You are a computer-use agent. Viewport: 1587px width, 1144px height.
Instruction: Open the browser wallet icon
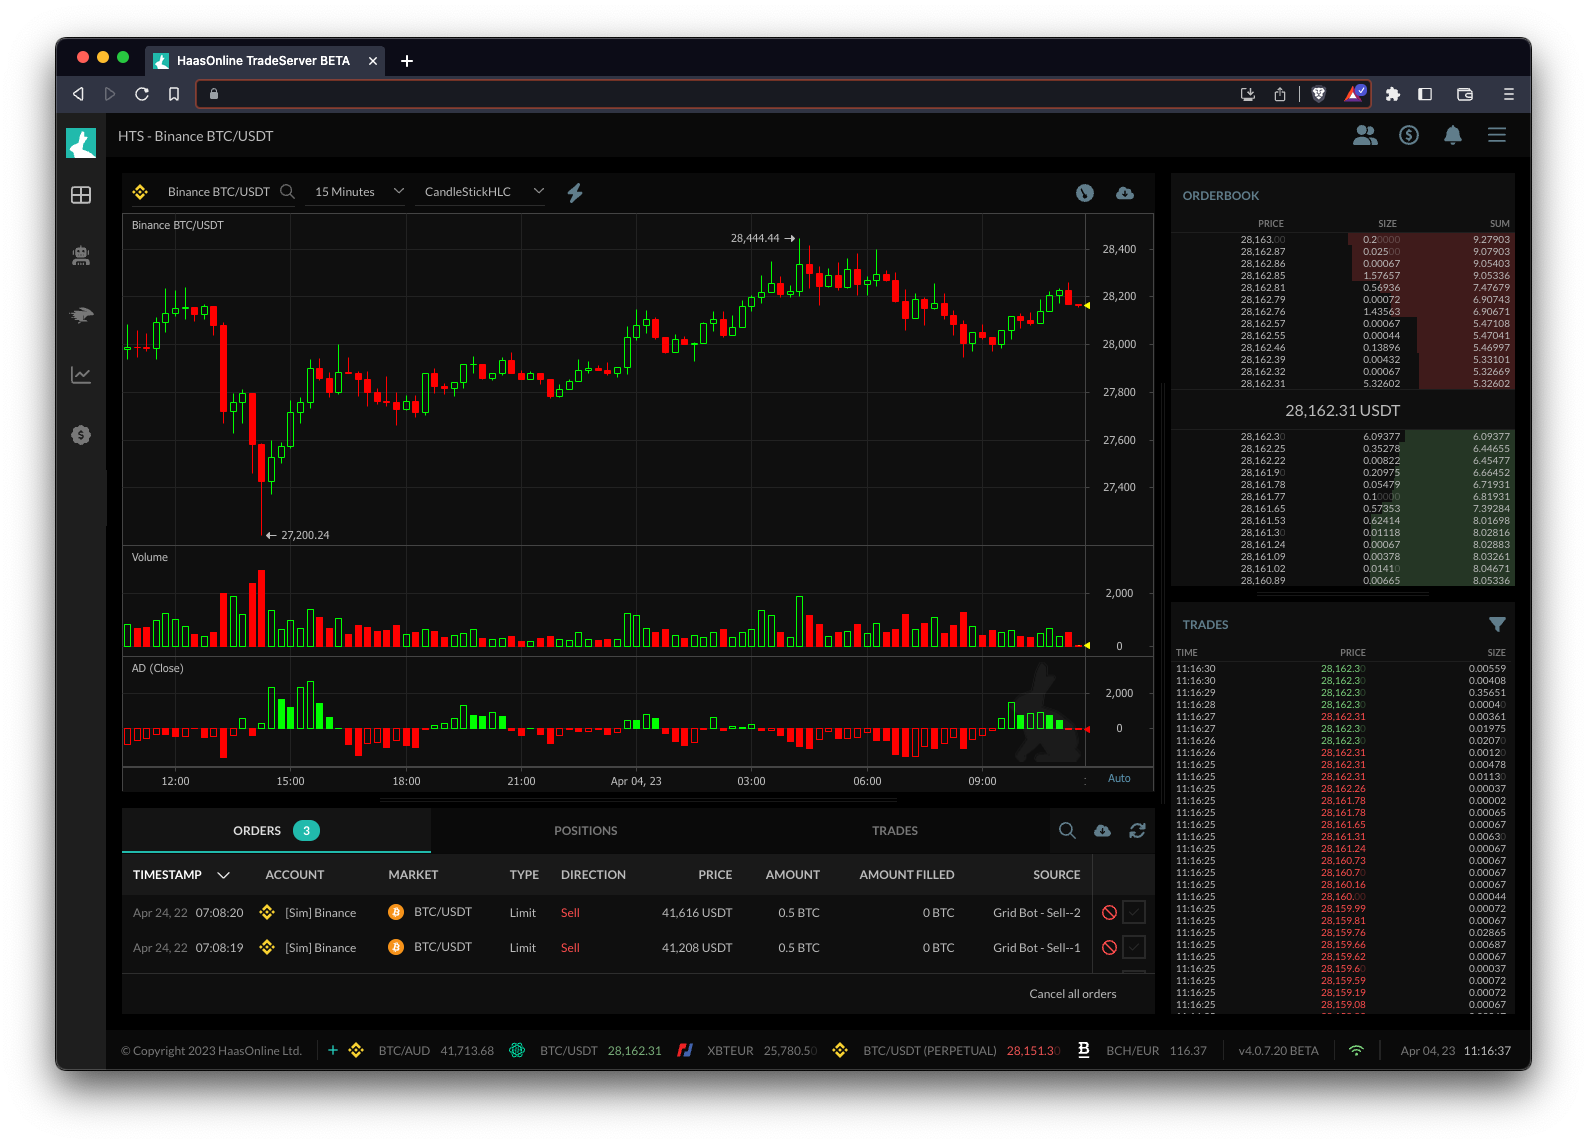[x=1465, y=94]
